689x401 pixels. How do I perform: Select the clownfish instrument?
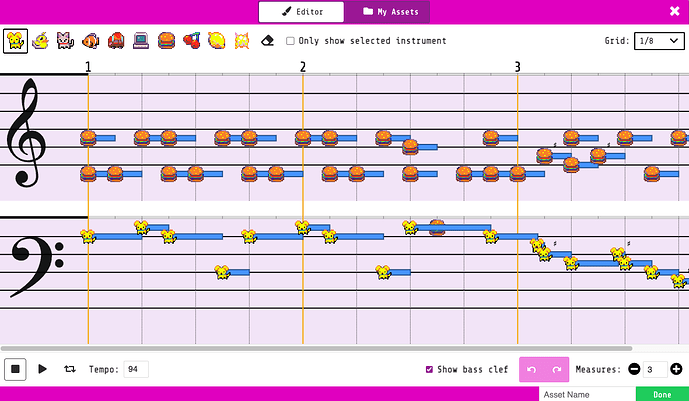(91, 41)
